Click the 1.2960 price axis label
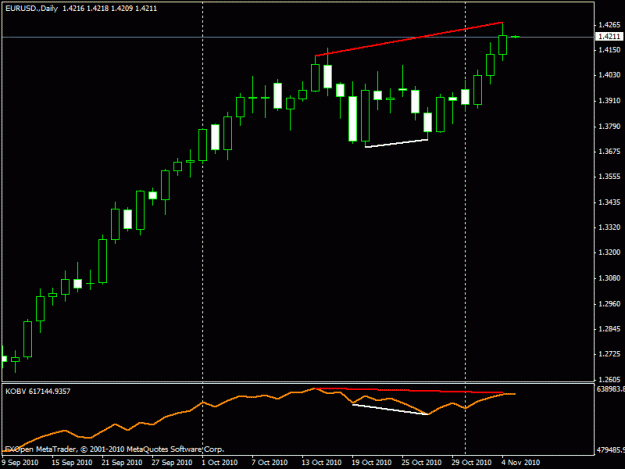Viewport: 625px width, 469px height. 609,304
